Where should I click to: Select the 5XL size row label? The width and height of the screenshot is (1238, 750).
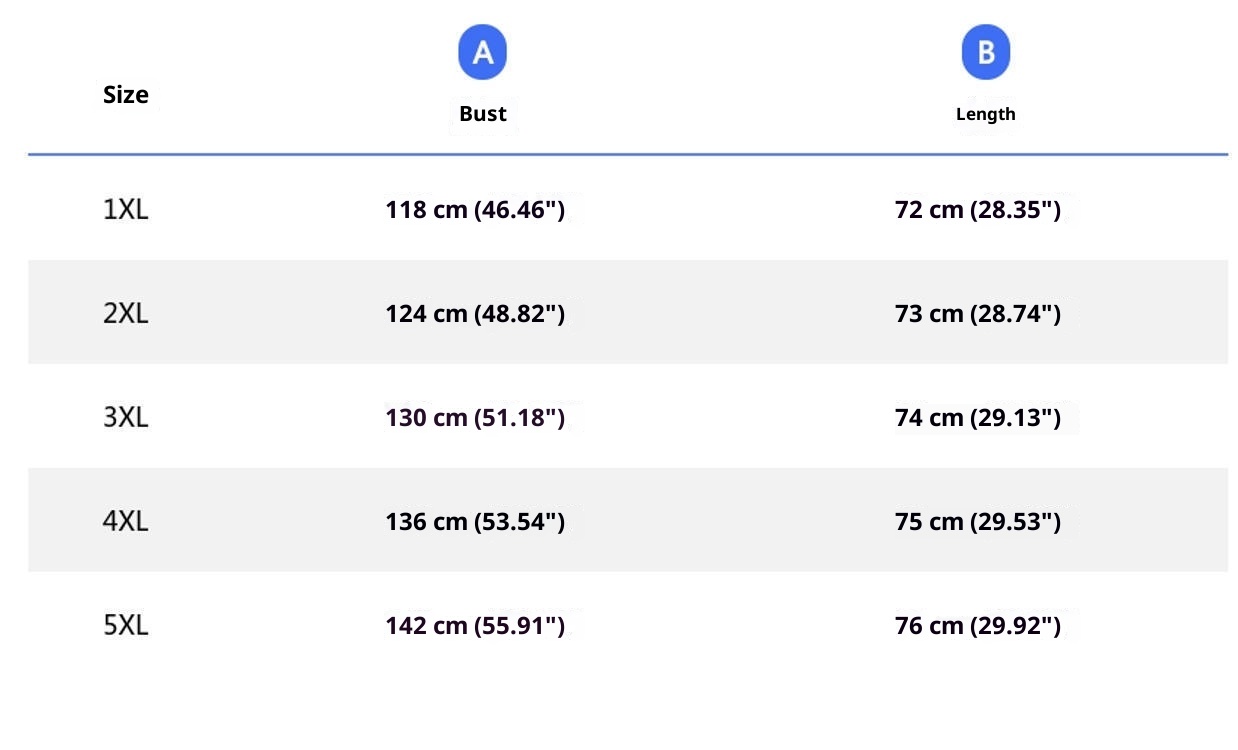[126, 626]
